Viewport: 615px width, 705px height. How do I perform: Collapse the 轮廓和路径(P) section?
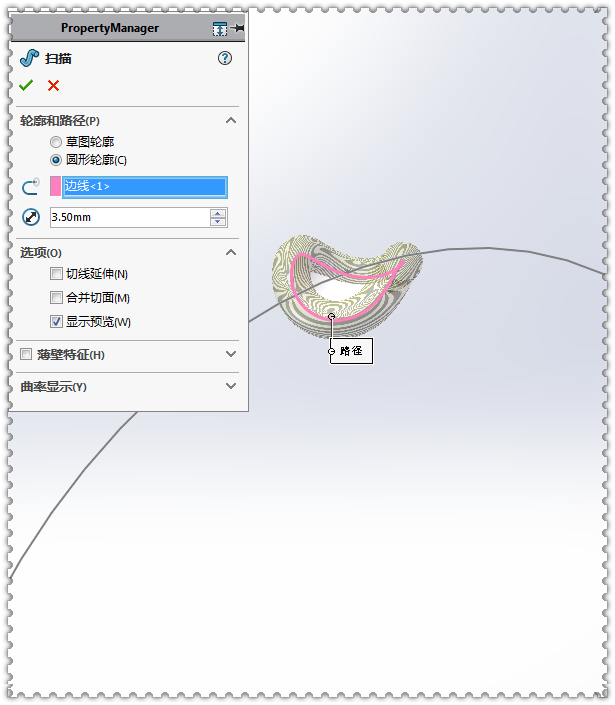(x=231, y=120)
